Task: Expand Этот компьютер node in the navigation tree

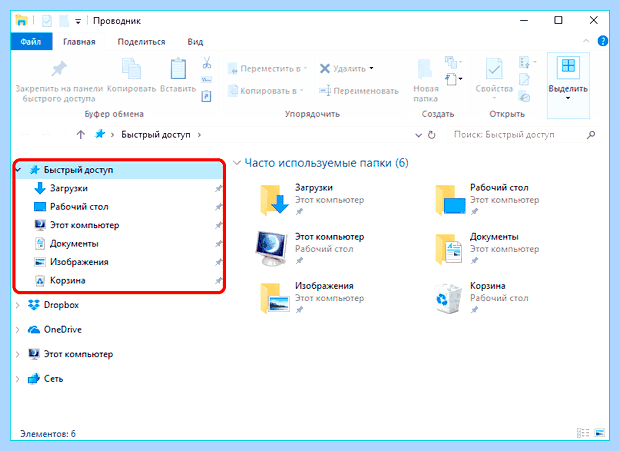Action: click(x=17, y=354)
